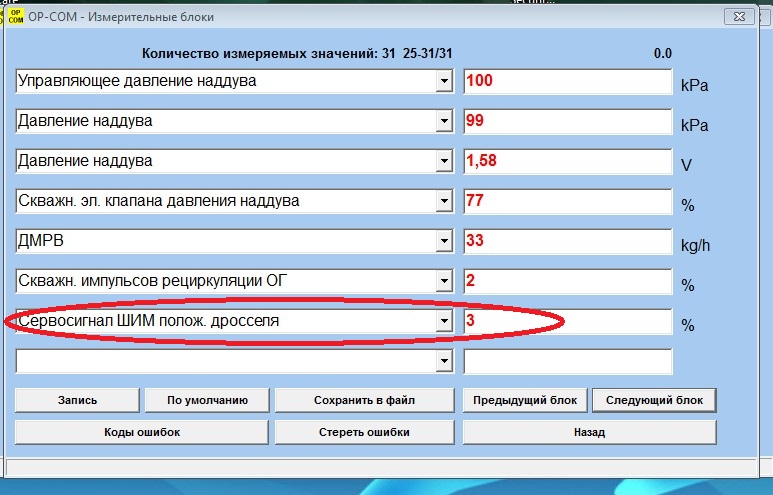Click value field showing 77 %
Image resolution: width=773 pixels, height=495 pixels.
pyautogui.click(x=568, y=201)
